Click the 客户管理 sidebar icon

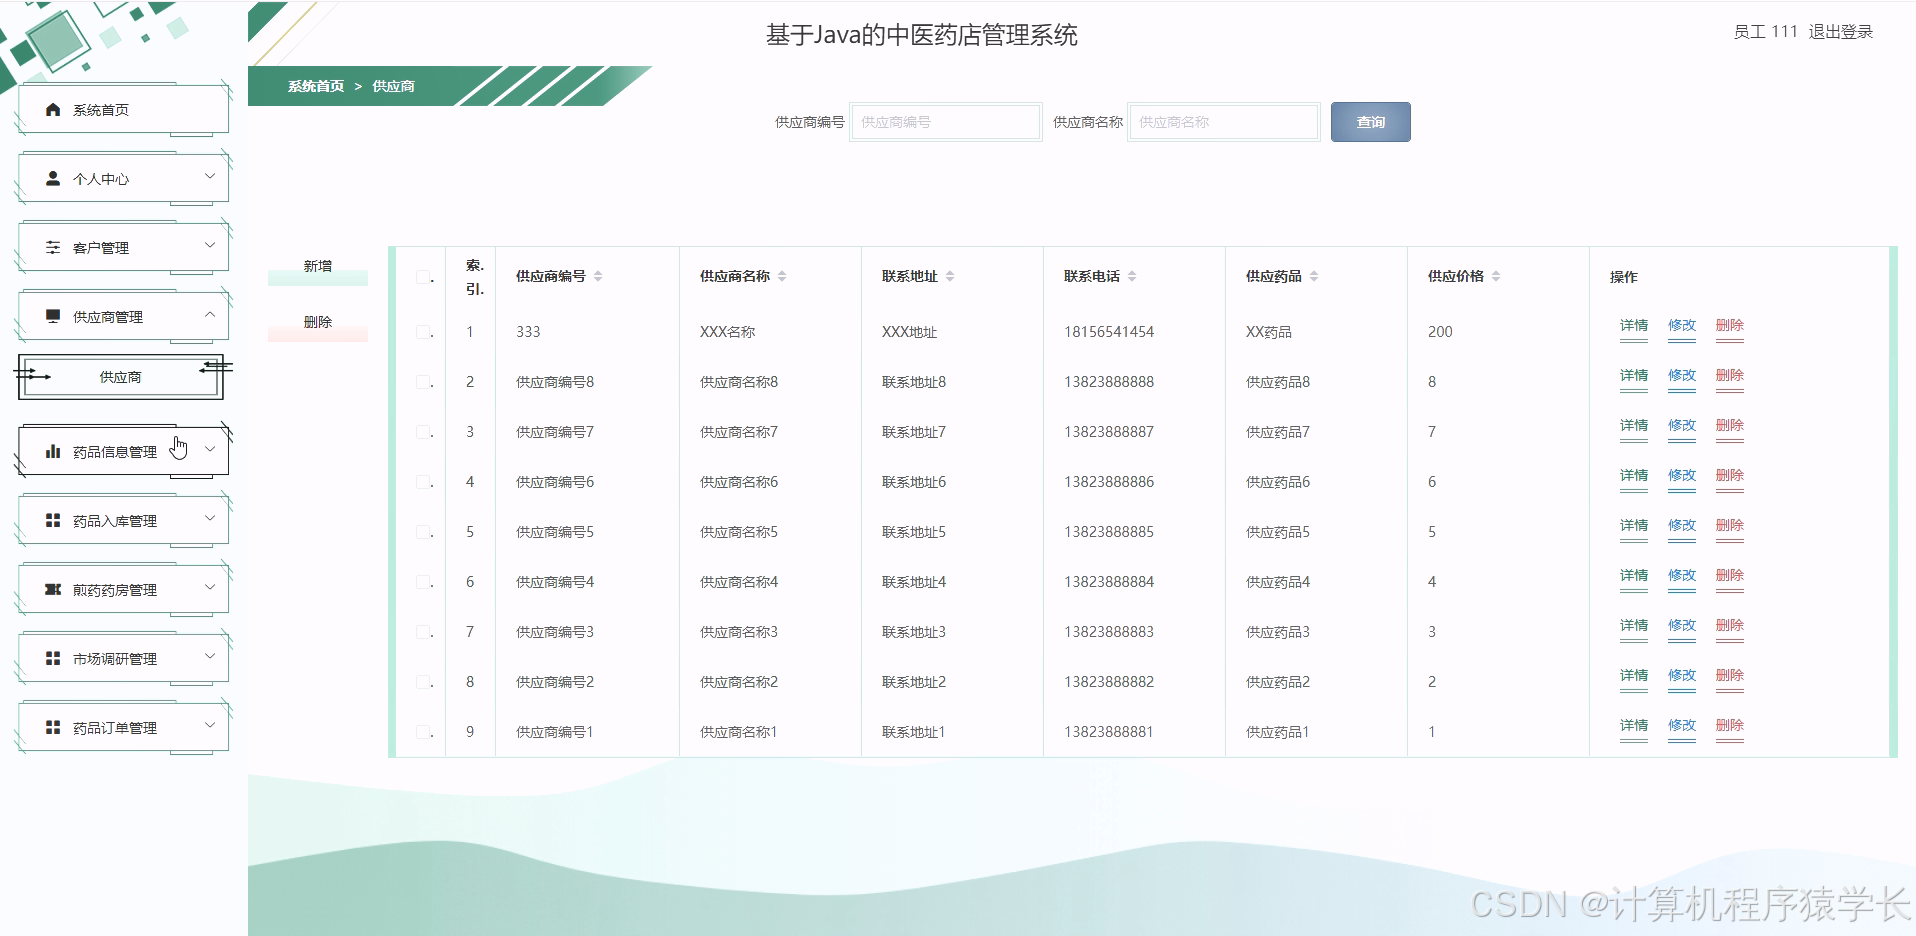52,245
